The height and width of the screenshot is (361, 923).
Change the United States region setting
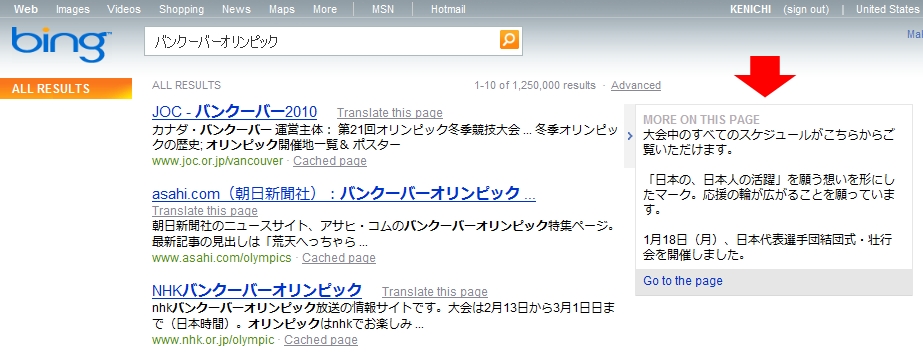(x=889, y=9)
